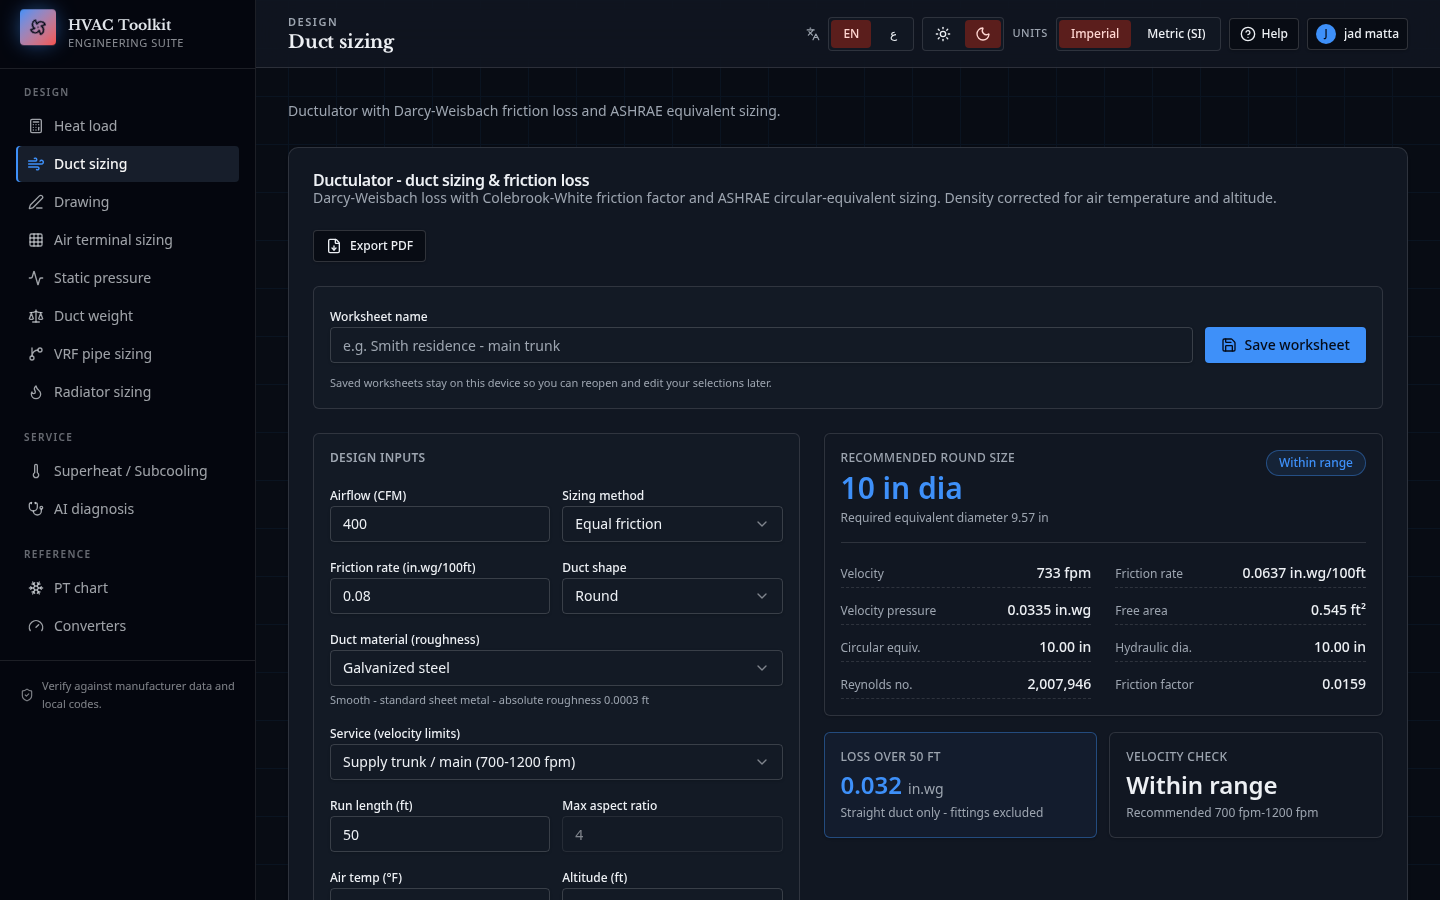Click Save worksheet button
Screen dimensions: 1440x900
click(x=1285, y=345)
